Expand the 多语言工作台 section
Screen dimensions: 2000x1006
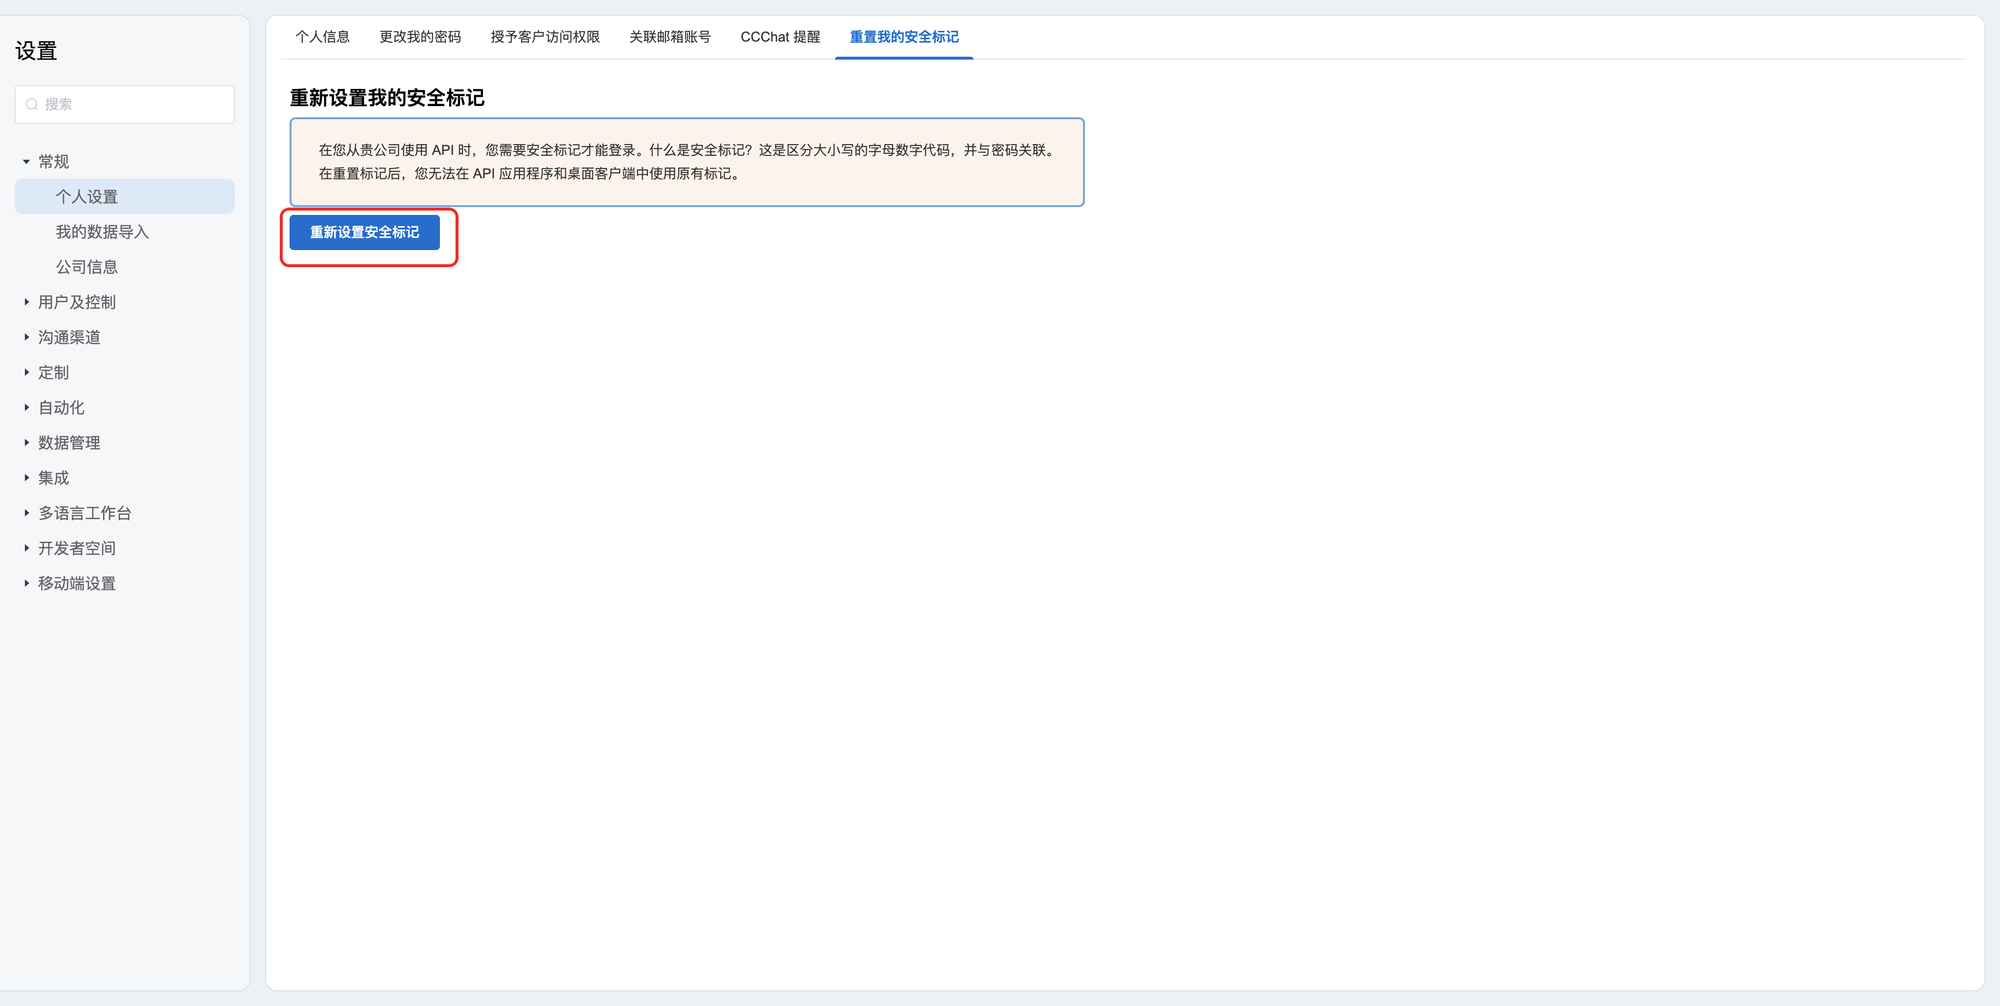(27, 513)
